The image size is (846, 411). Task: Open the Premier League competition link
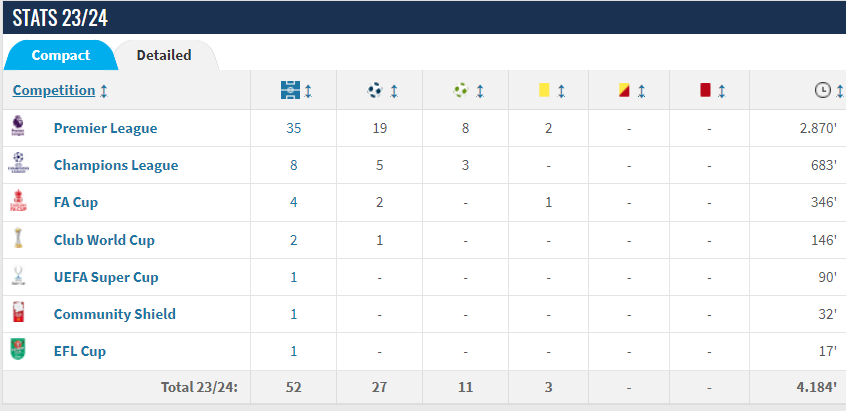click(105, 128)
